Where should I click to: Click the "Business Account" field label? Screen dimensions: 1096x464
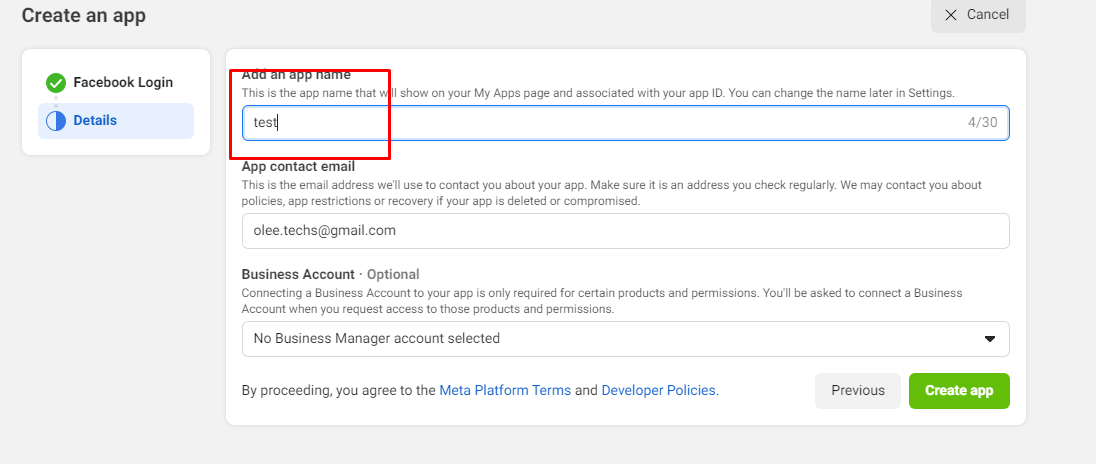click(298, 274)
